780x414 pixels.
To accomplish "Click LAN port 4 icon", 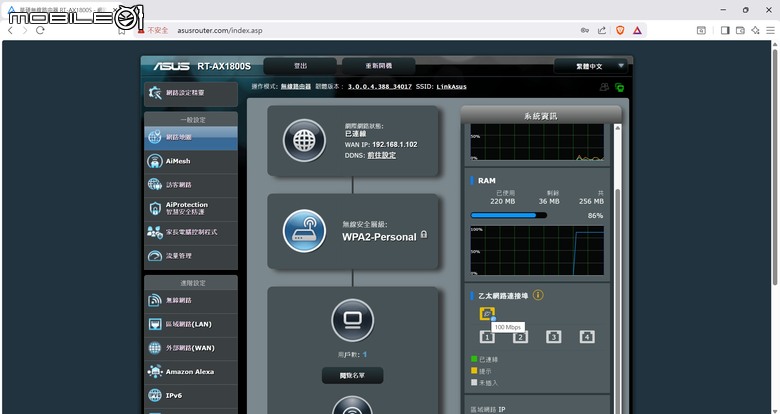I will (x=587, y=337).
